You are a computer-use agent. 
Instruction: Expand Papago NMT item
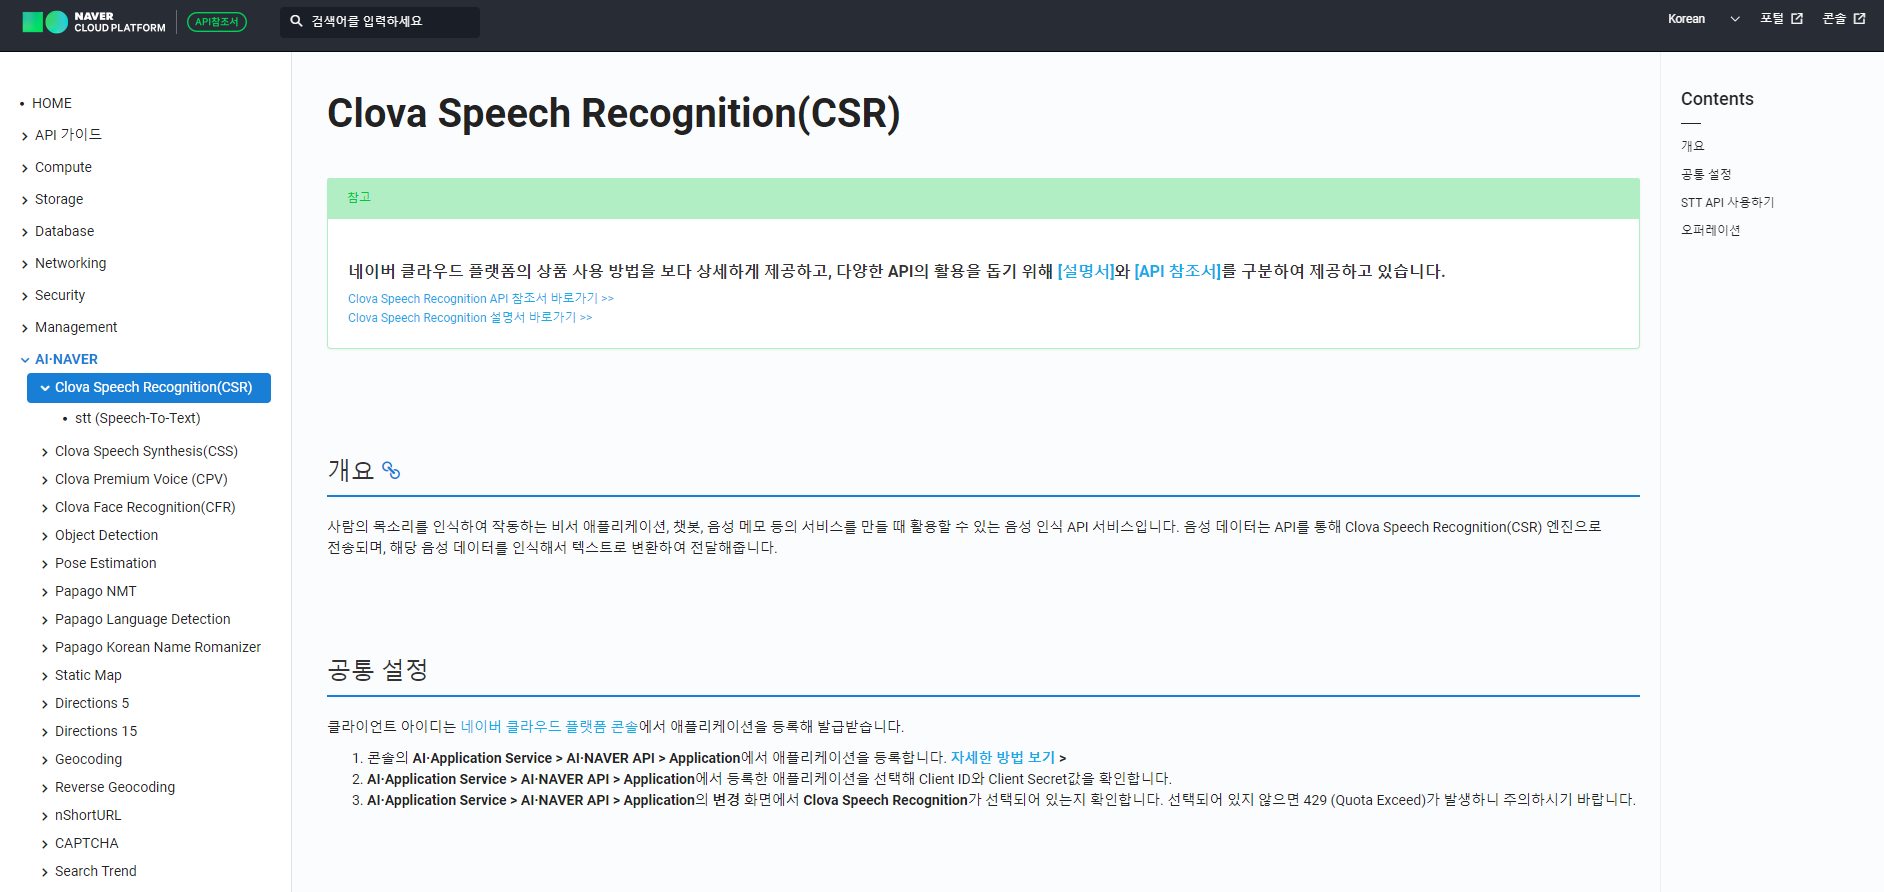tap(95, 591)
